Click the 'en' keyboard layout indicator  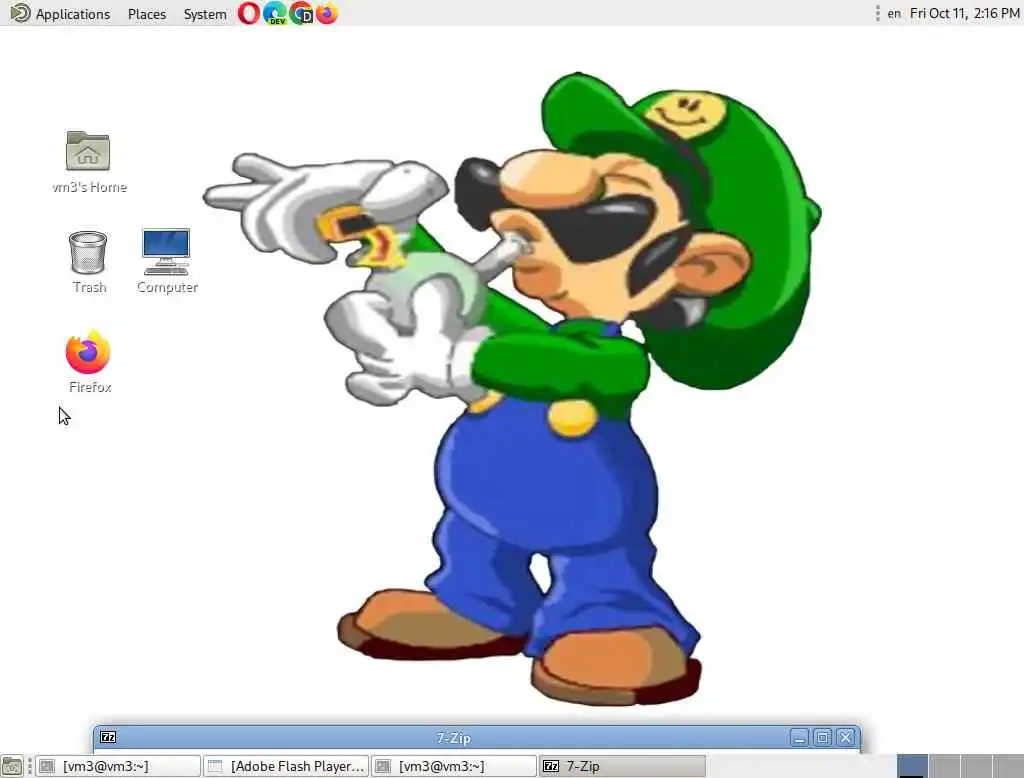coord(893,13)
